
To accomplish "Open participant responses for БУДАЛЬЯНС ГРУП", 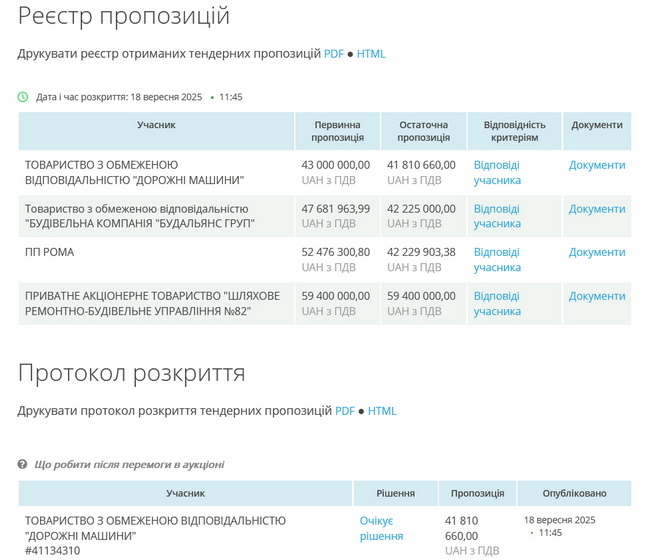I will point(497,217).
